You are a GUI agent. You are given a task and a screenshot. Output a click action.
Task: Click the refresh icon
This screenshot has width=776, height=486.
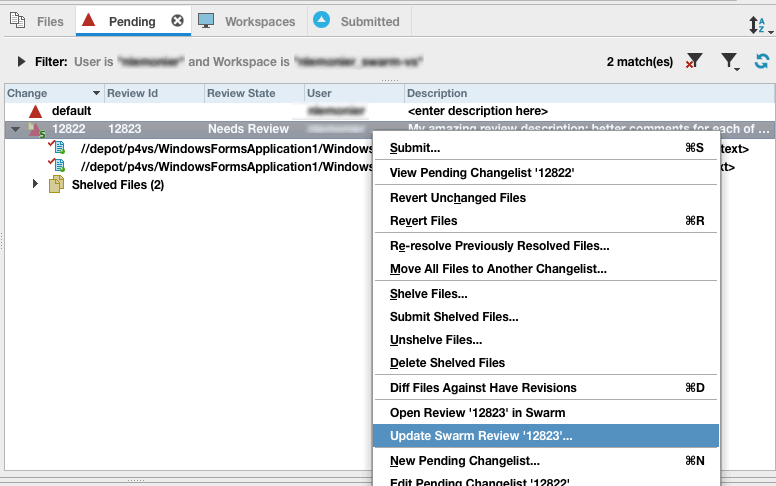click(x=762, y=62)
